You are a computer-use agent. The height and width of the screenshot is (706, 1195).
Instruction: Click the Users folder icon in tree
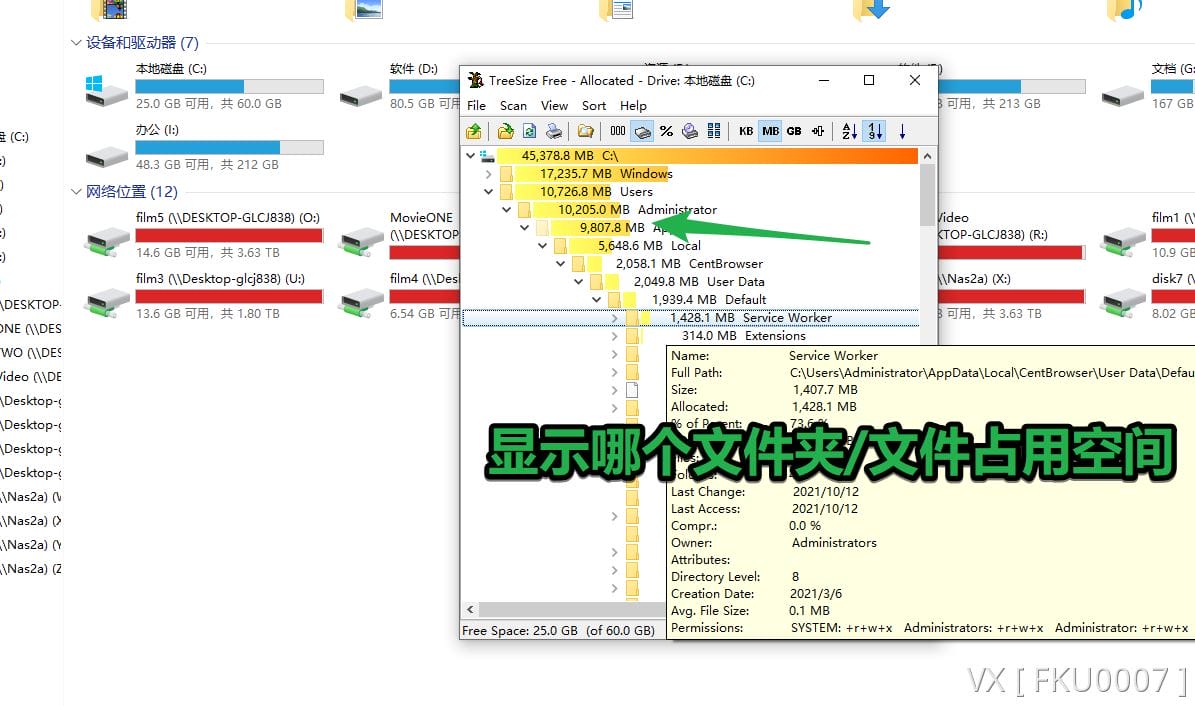[x=506, y=191]
